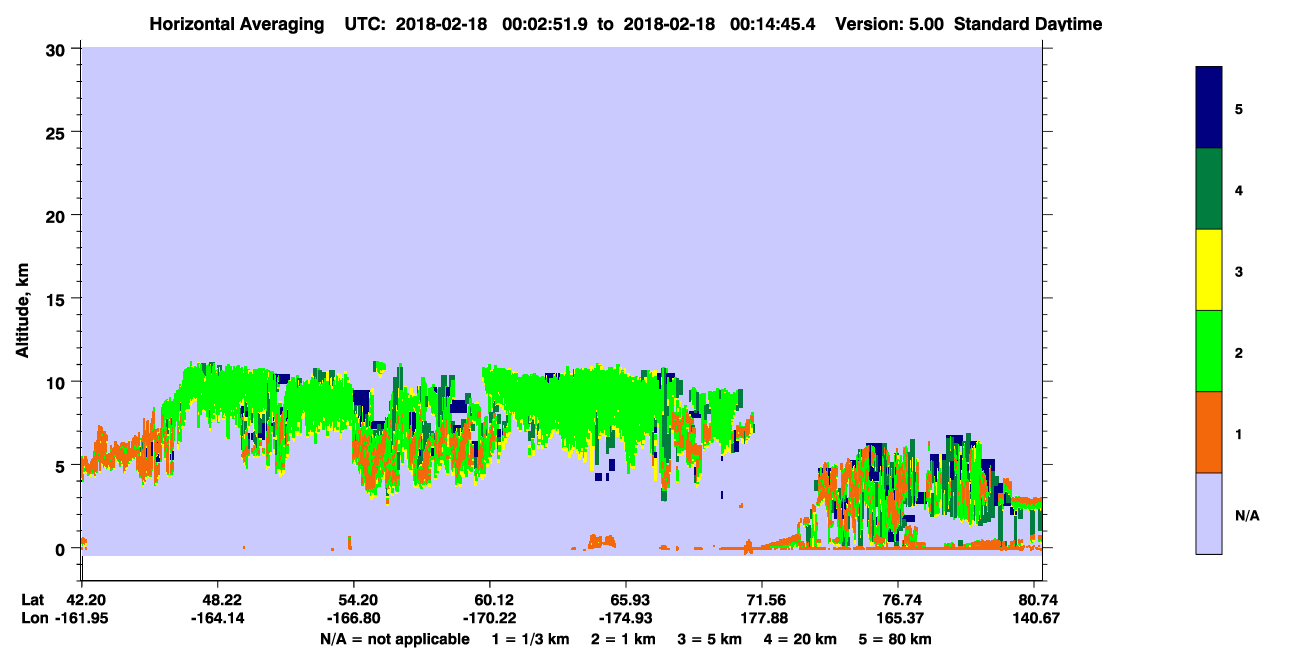
Task: Click the 'Lat' row label
Action: pyautogui.click(x=32, y=600)
